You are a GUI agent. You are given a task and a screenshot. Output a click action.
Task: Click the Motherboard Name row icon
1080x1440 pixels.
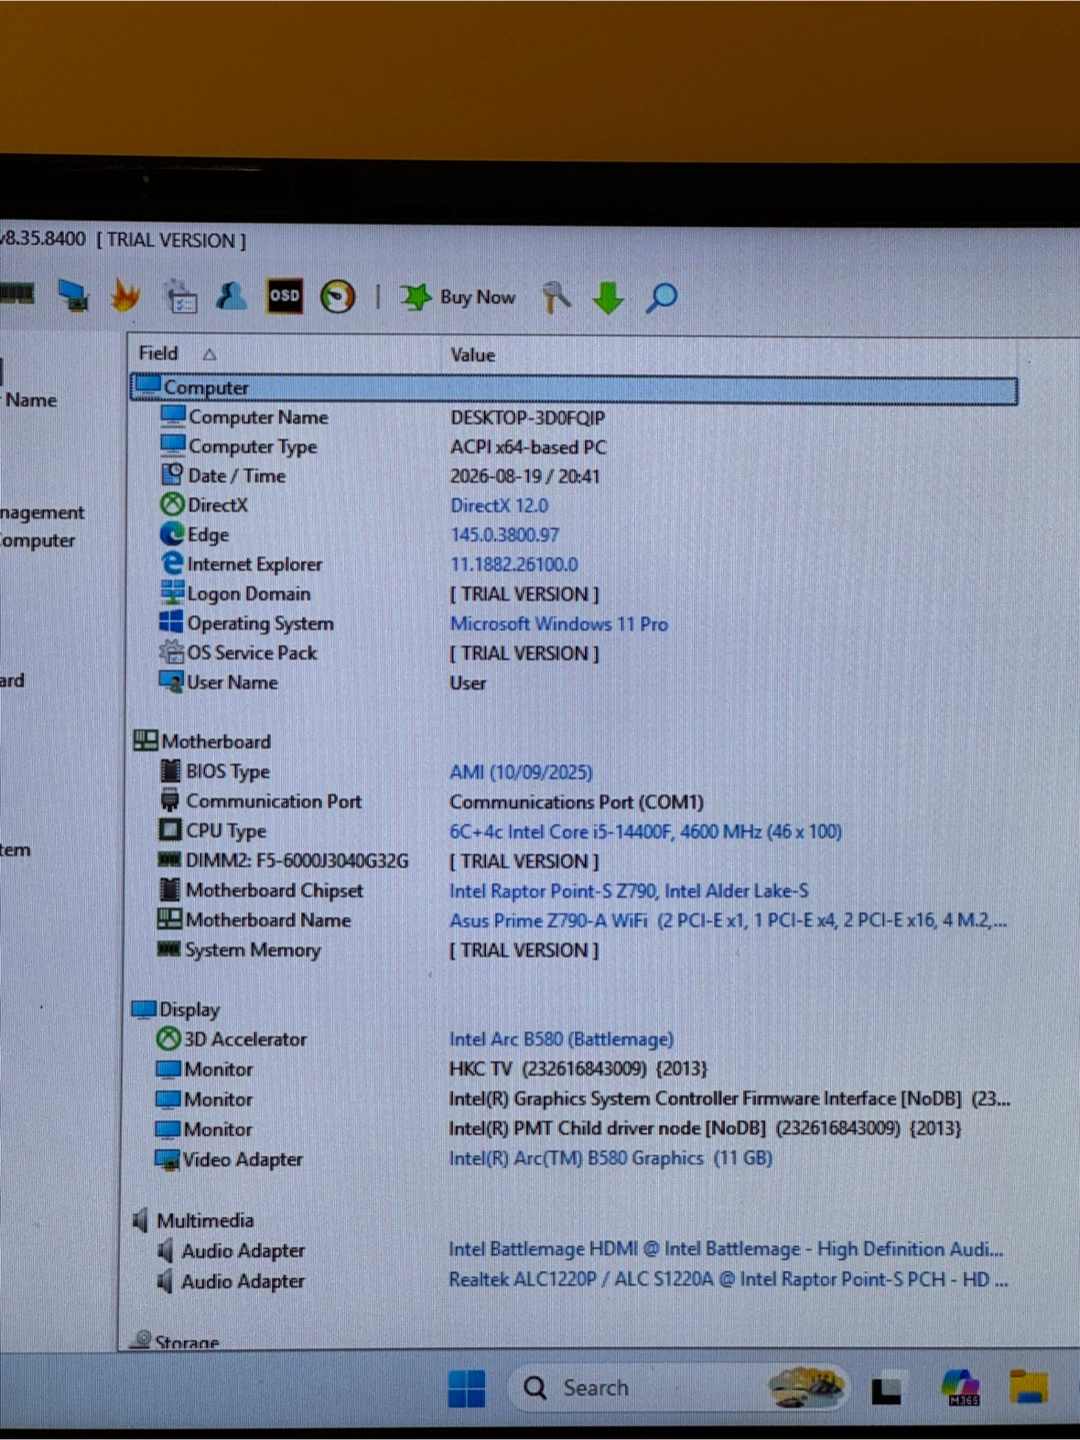(169, 919)
